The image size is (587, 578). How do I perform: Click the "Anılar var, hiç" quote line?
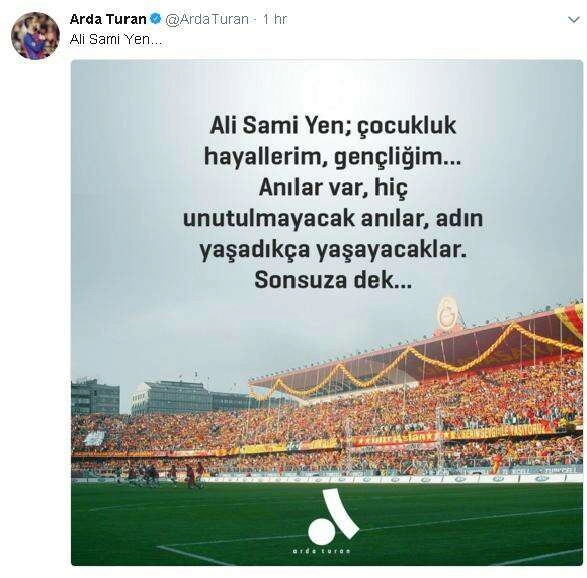(333, 188)
